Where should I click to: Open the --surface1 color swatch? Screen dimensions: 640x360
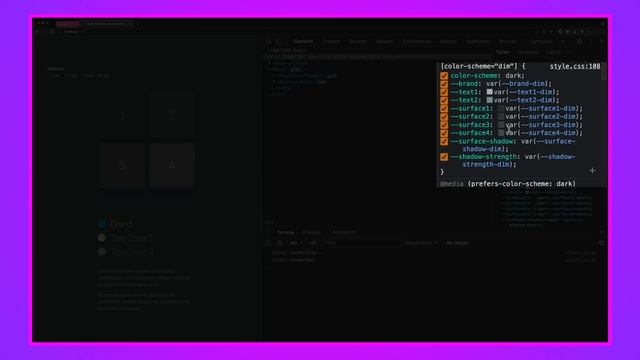[501, 108]
